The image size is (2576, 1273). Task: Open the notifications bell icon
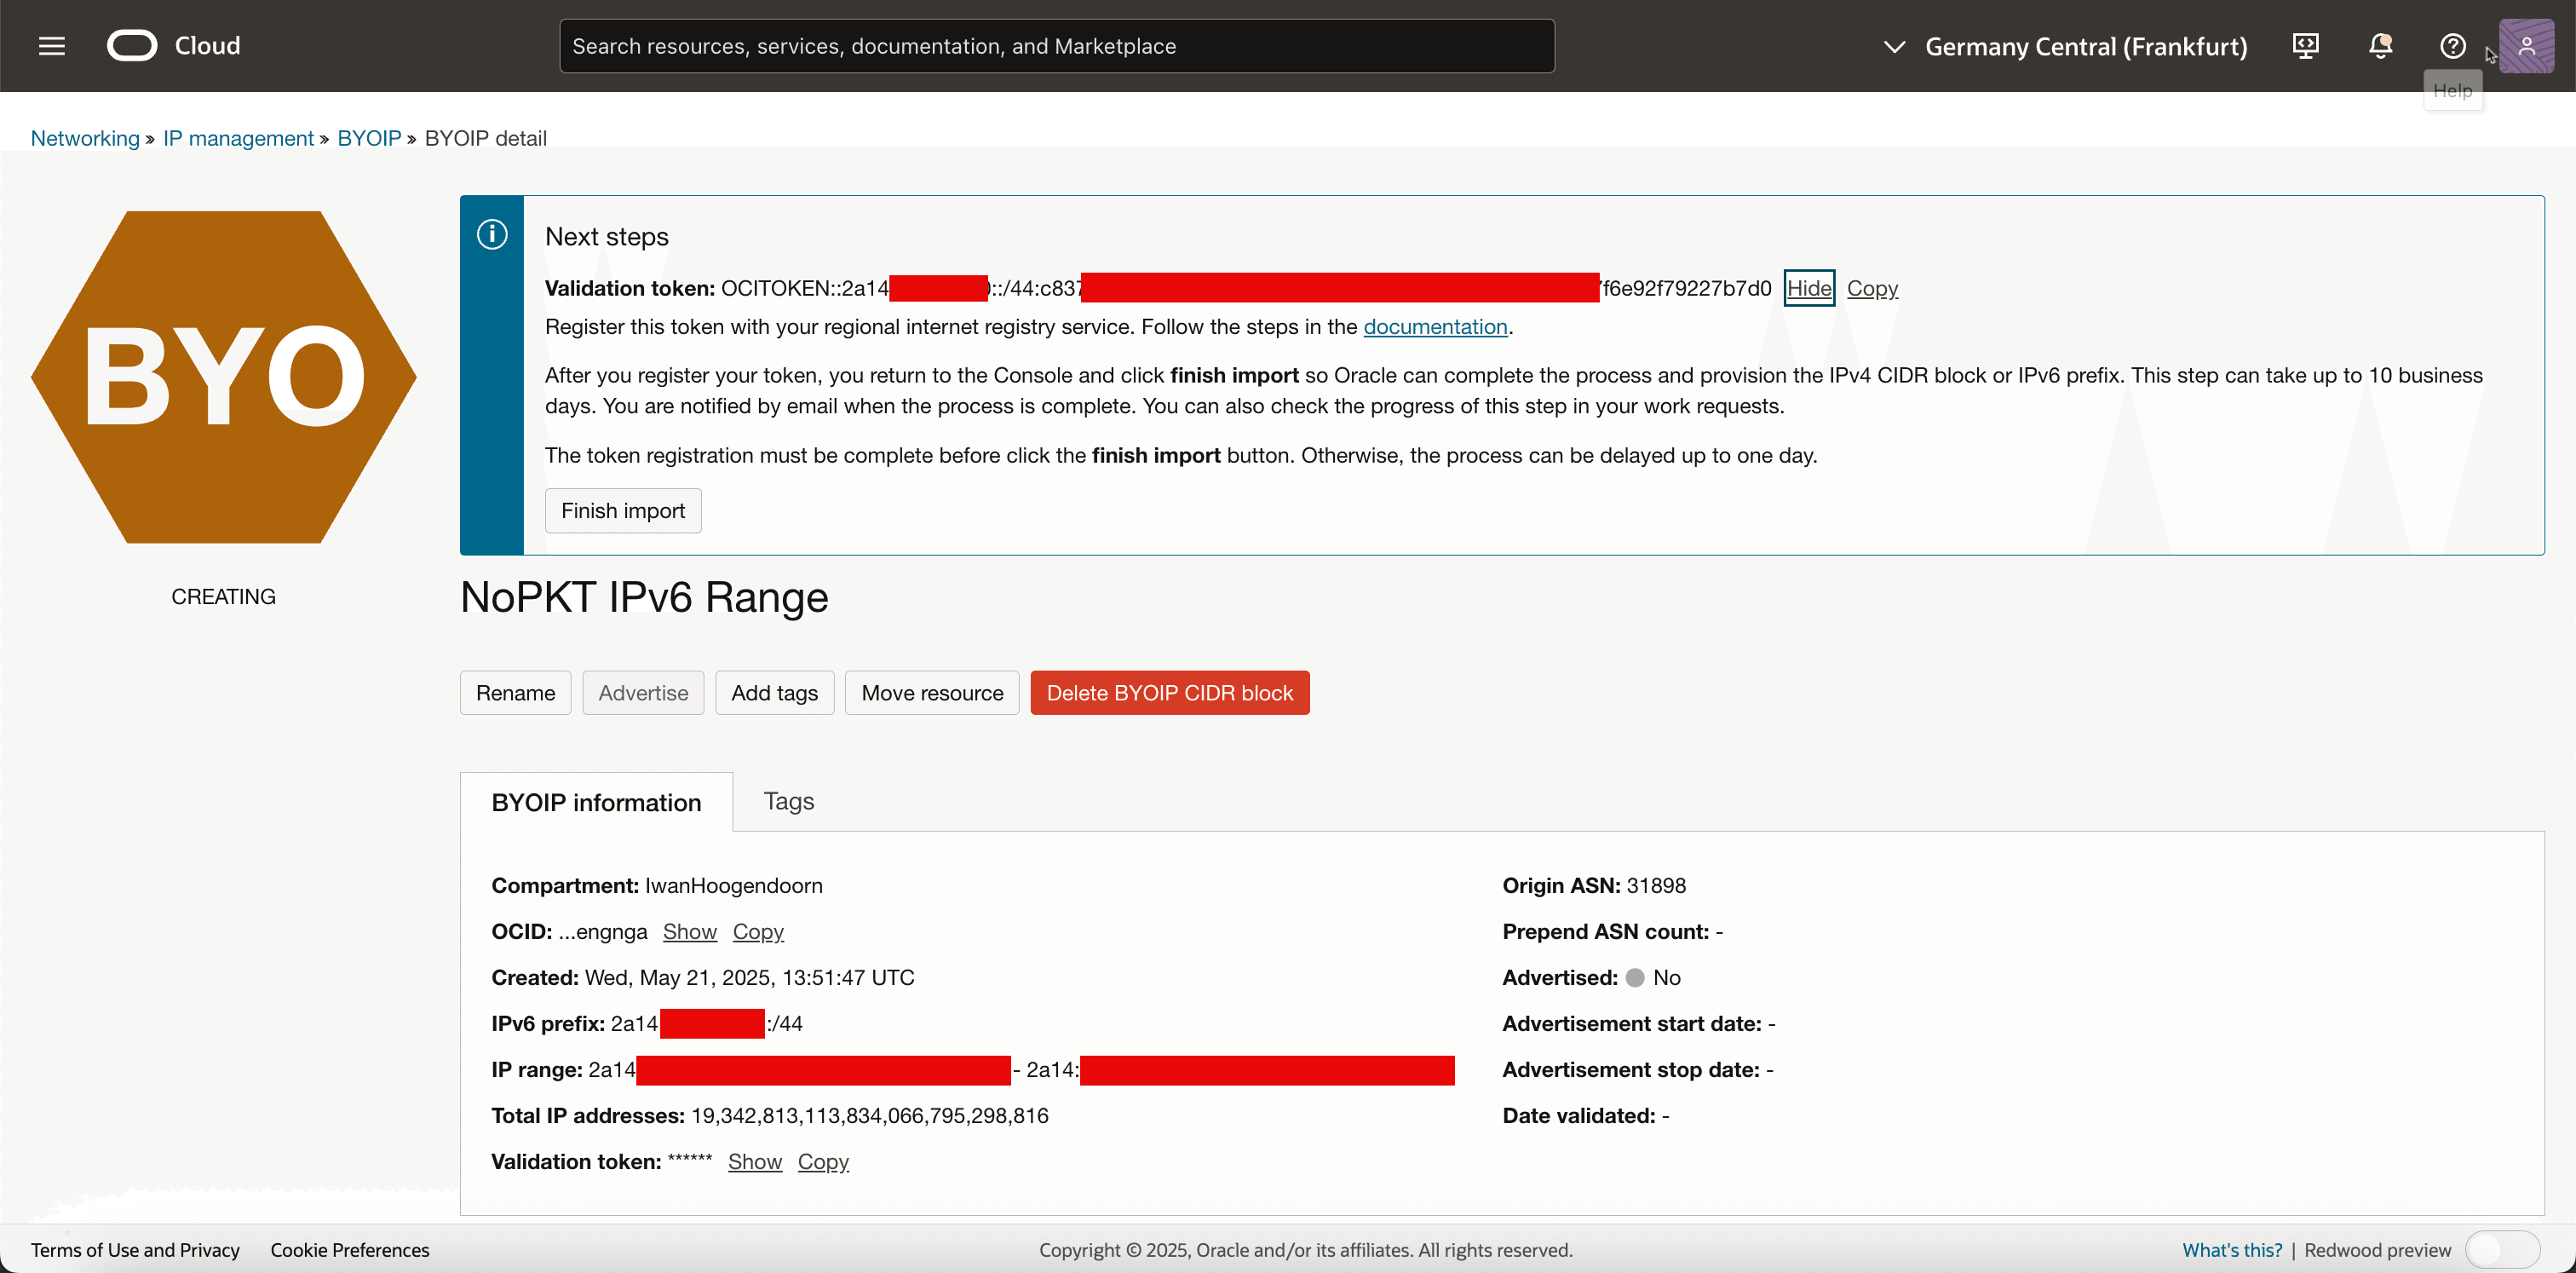(x=2380, y=46)
